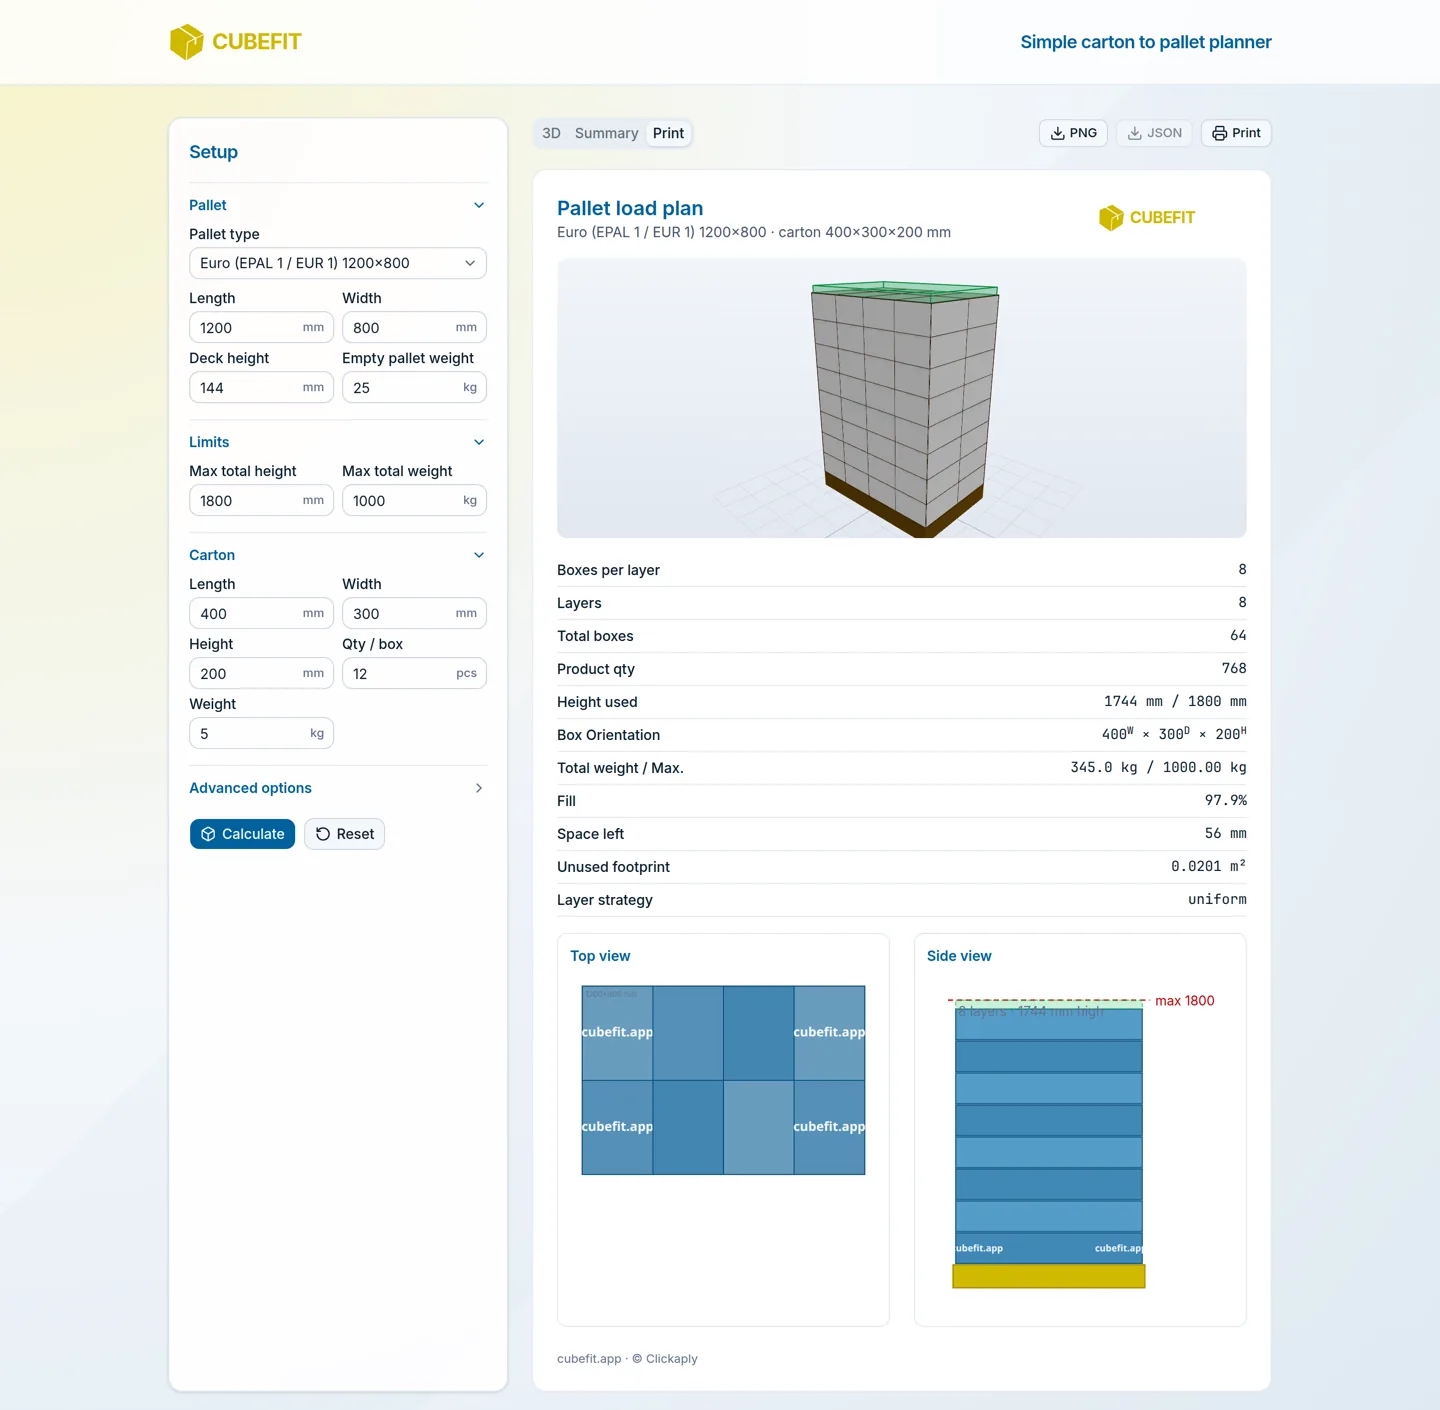This screenshot has width=1440, height=1410.
Task: Collapse the Limits section chevron
Action: tap(479, 442)
